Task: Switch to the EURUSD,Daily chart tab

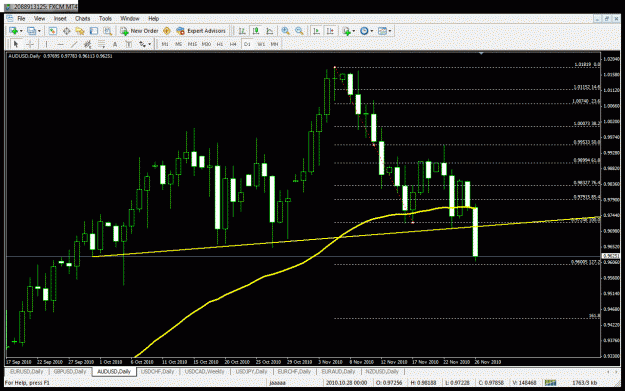Action: [26, 371]
